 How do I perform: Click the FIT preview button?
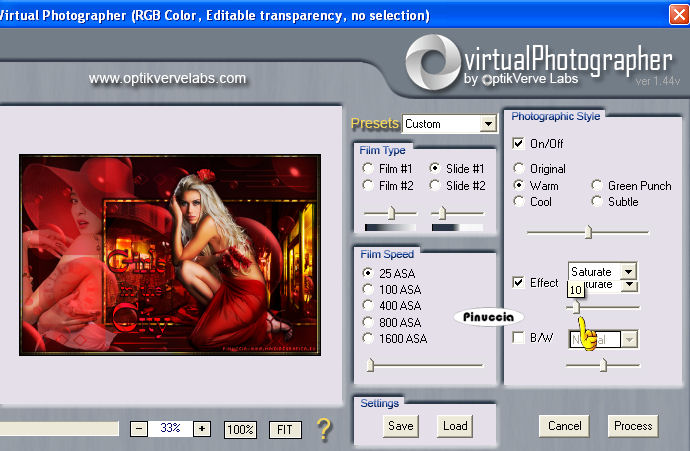[x=285, y=429]
